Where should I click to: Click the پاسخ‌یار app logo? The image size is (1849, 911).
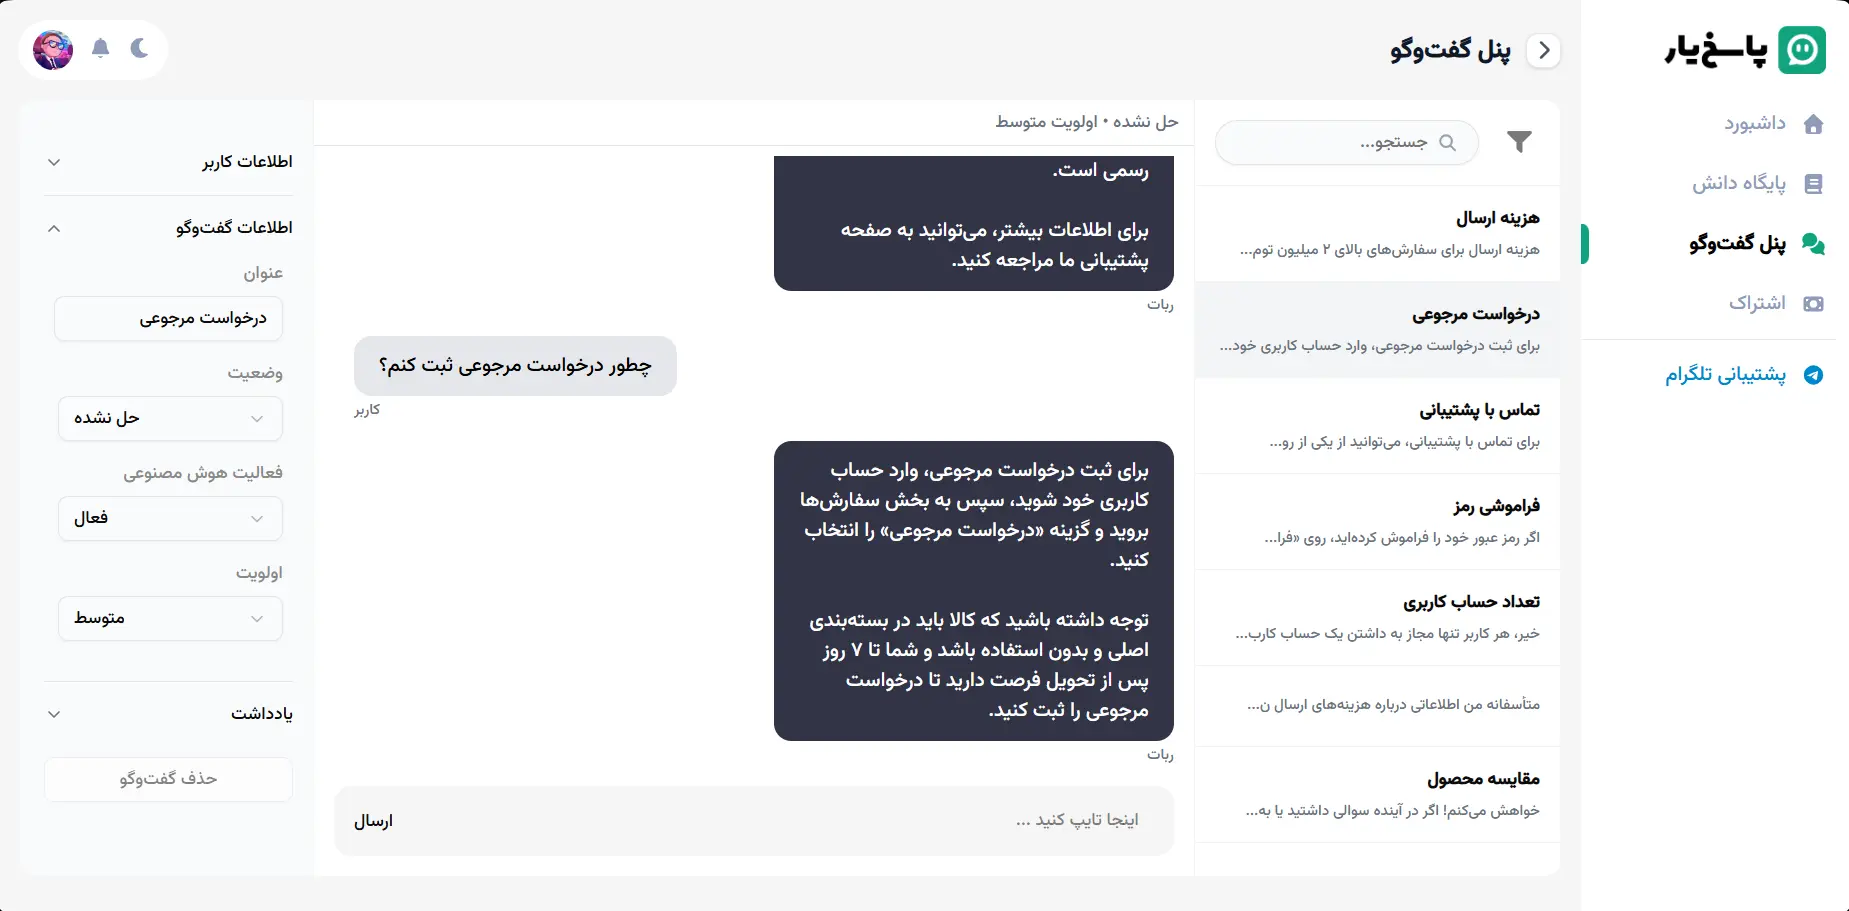click(x=1800, y=48)
